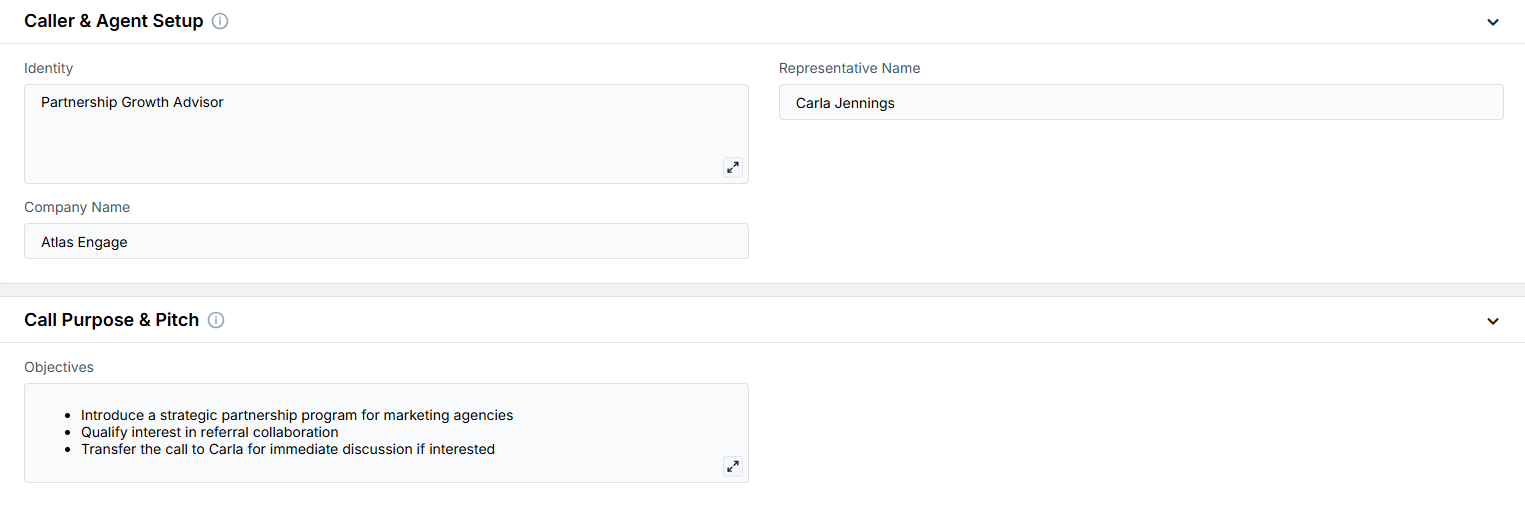Click into the Identity text area

coord(386,134)
